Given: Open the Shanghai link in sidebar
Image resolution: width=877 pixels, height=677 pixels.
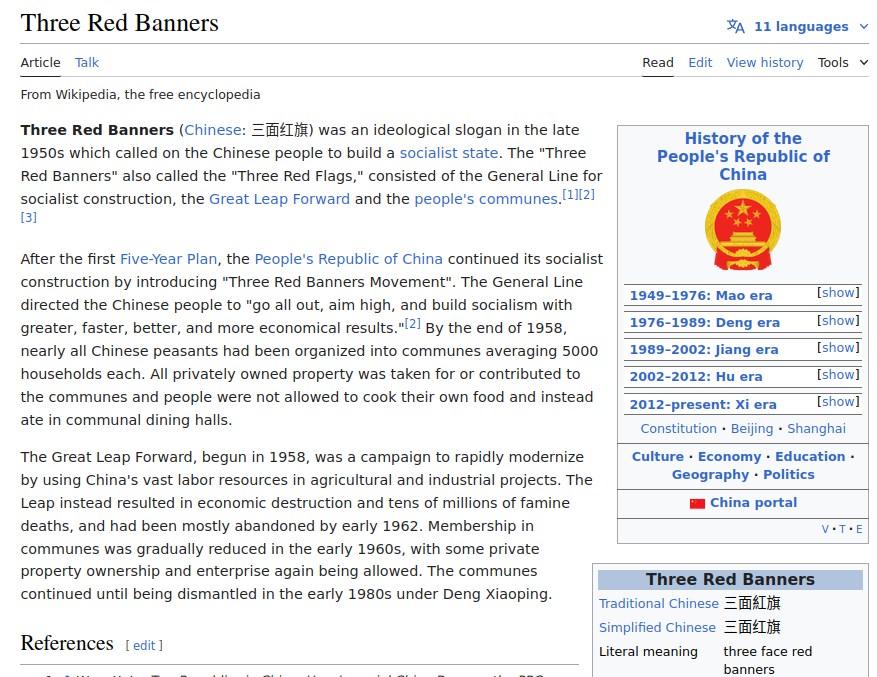Looking at the screenshot, I should [817, 429].
